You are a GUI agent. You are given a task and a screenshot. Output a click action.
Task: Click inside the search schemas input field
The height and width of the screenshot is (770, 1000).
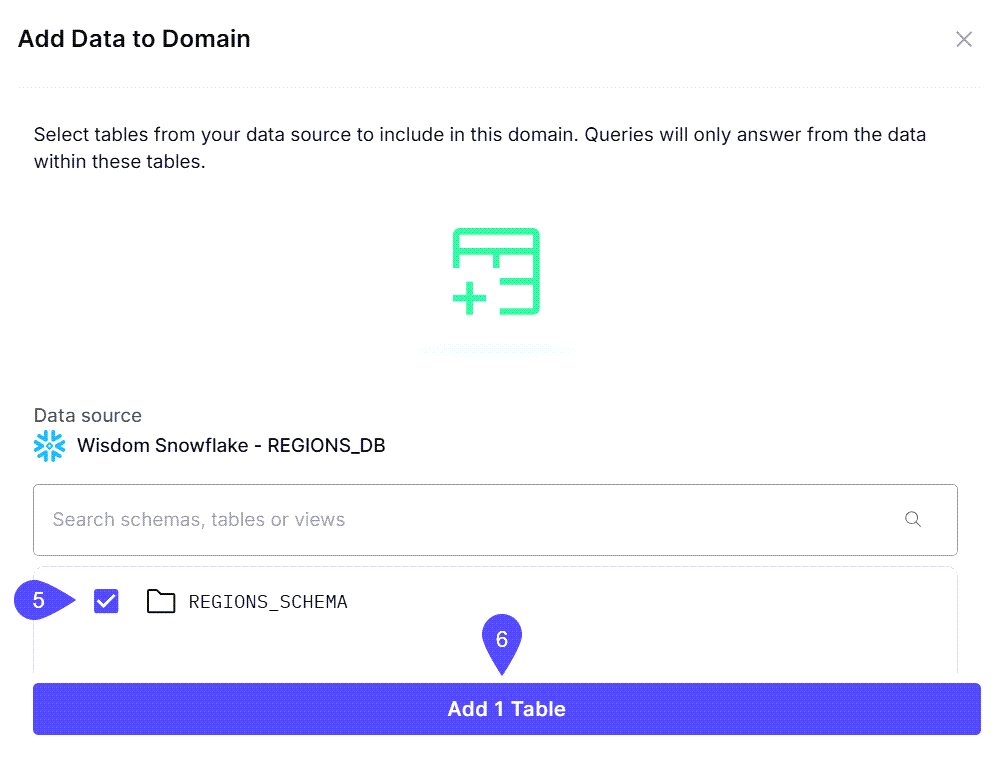[400, 519]
